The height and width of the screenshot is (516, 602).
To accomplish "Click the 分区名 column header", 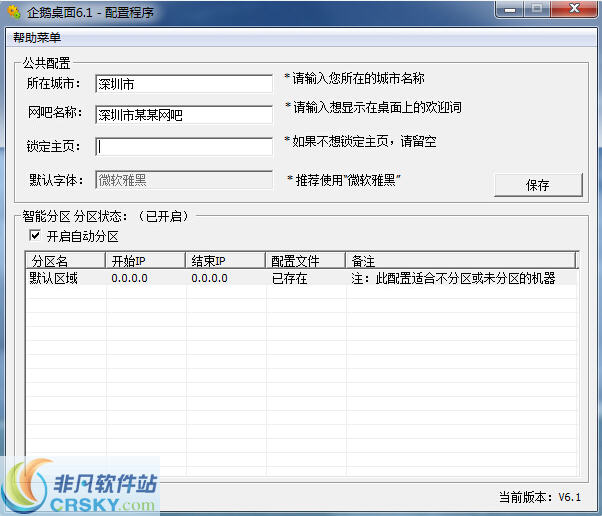I will pos(66,261).
